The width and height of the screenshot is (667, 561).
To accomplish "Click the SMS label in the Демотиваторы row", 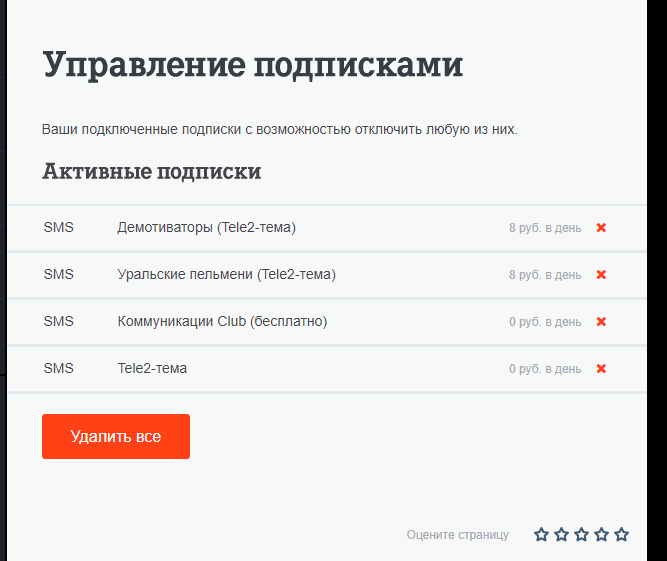I will (59, 227).
